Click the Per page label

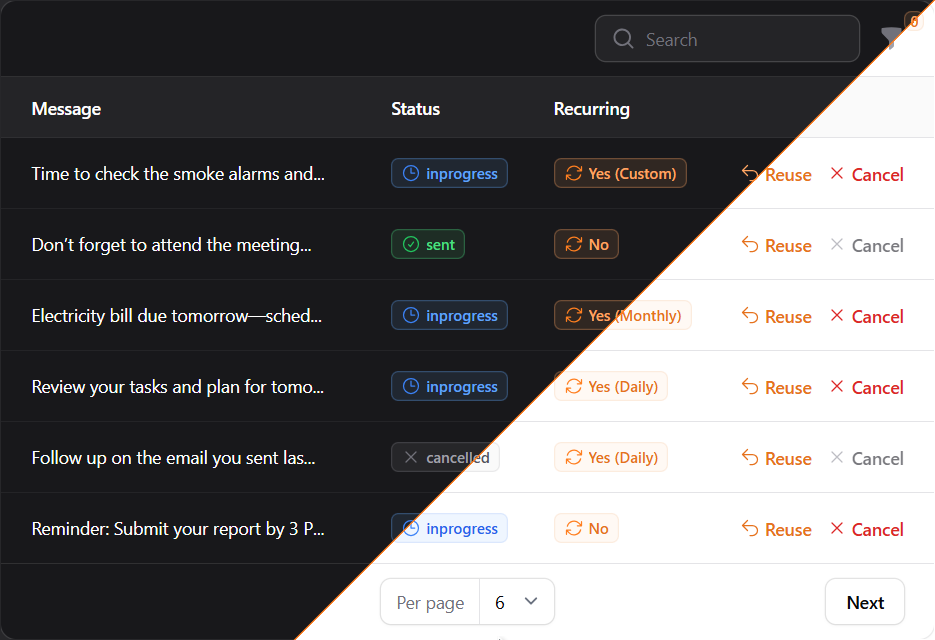coord(430,602)
